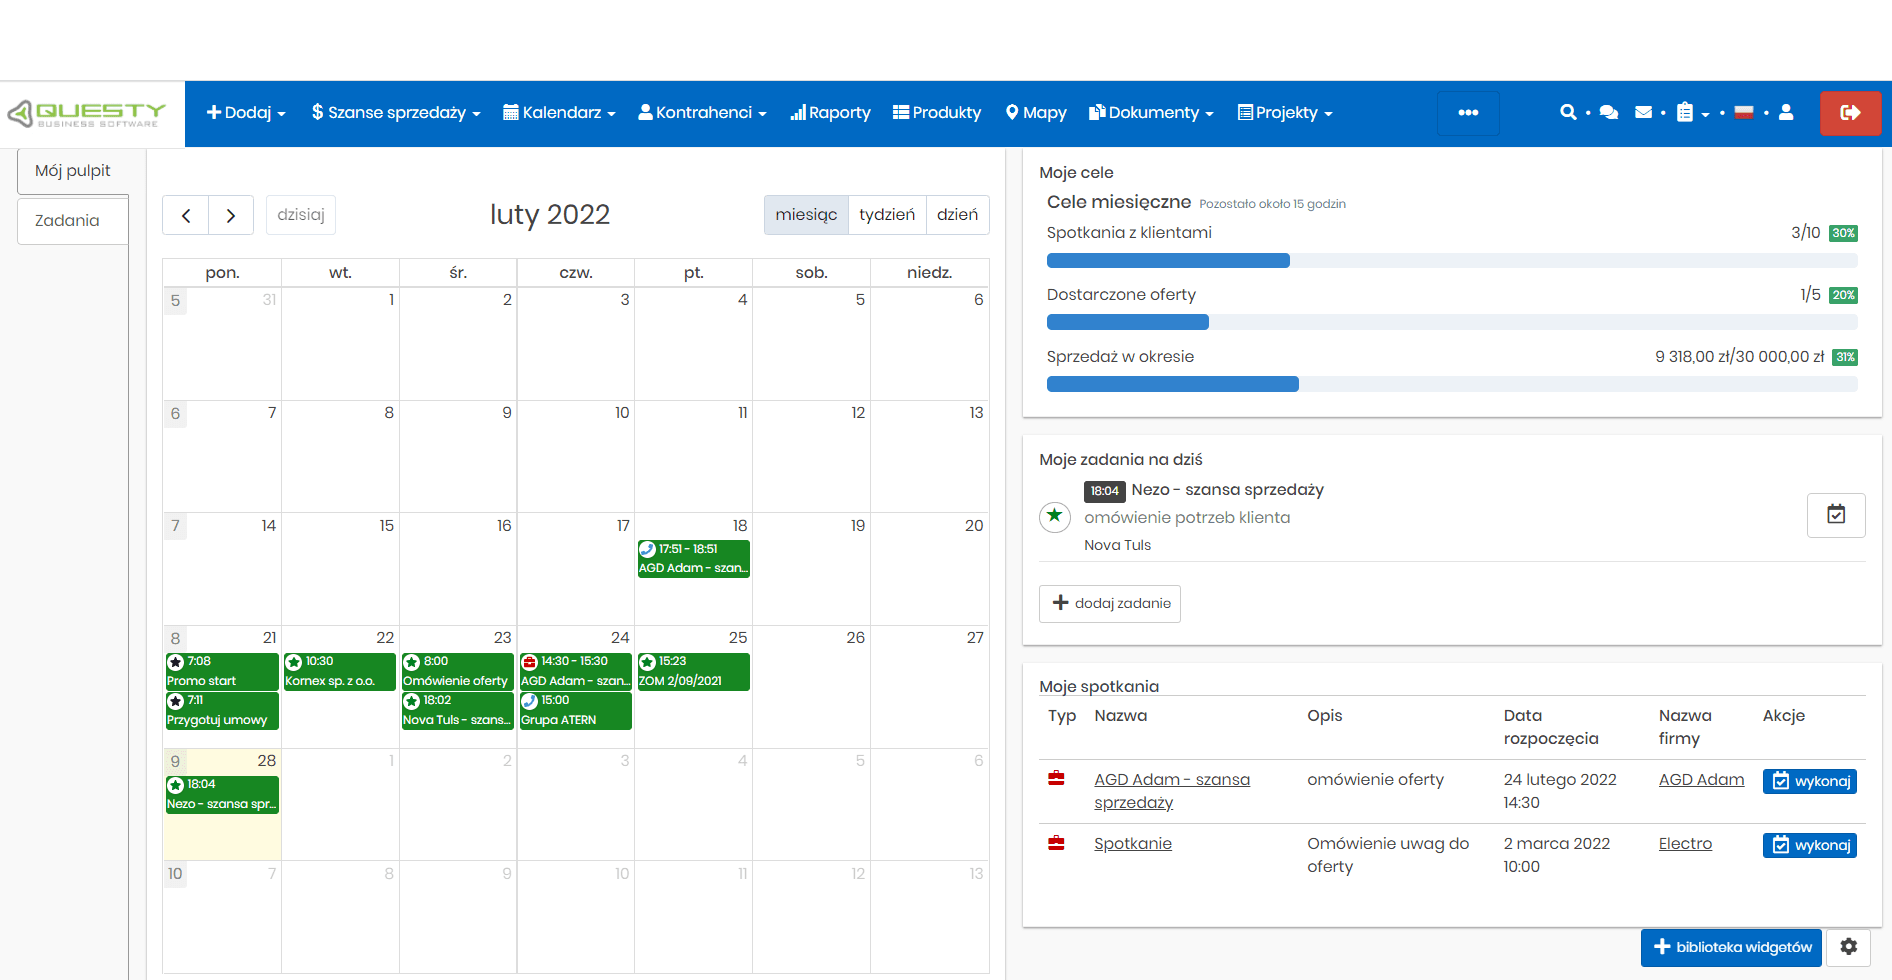Click the red logout button
Image resolution: width=1892 pixels, height=980 pixels.
[1850, 113]
